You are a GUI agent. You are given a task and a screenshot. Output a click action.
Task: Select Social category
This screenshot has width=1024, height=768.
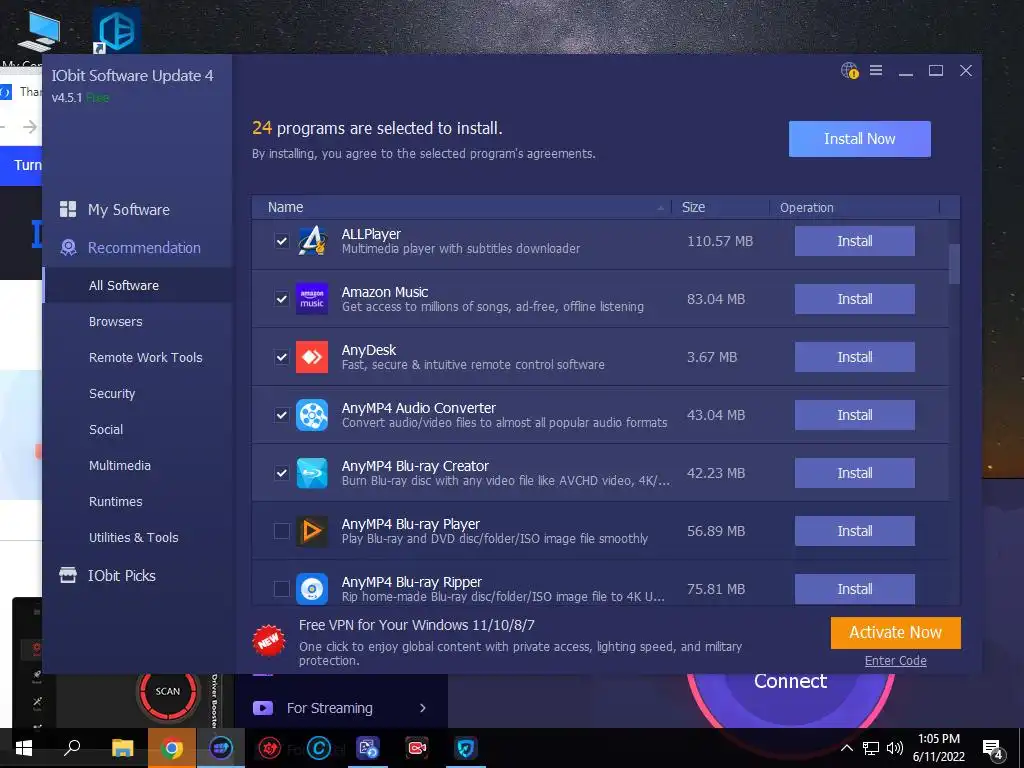[137, 429]
